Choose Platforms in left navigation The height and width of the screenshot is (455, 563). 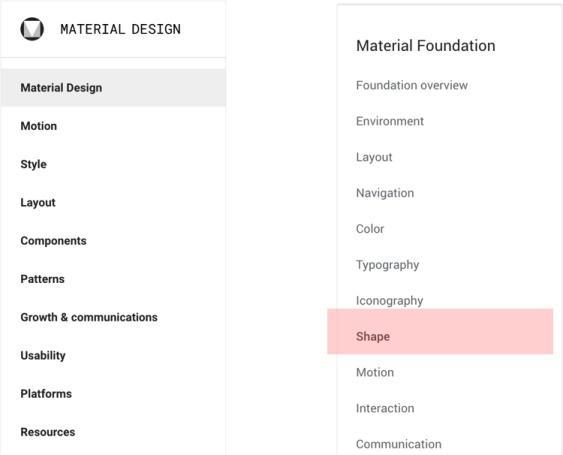(46, 394)
